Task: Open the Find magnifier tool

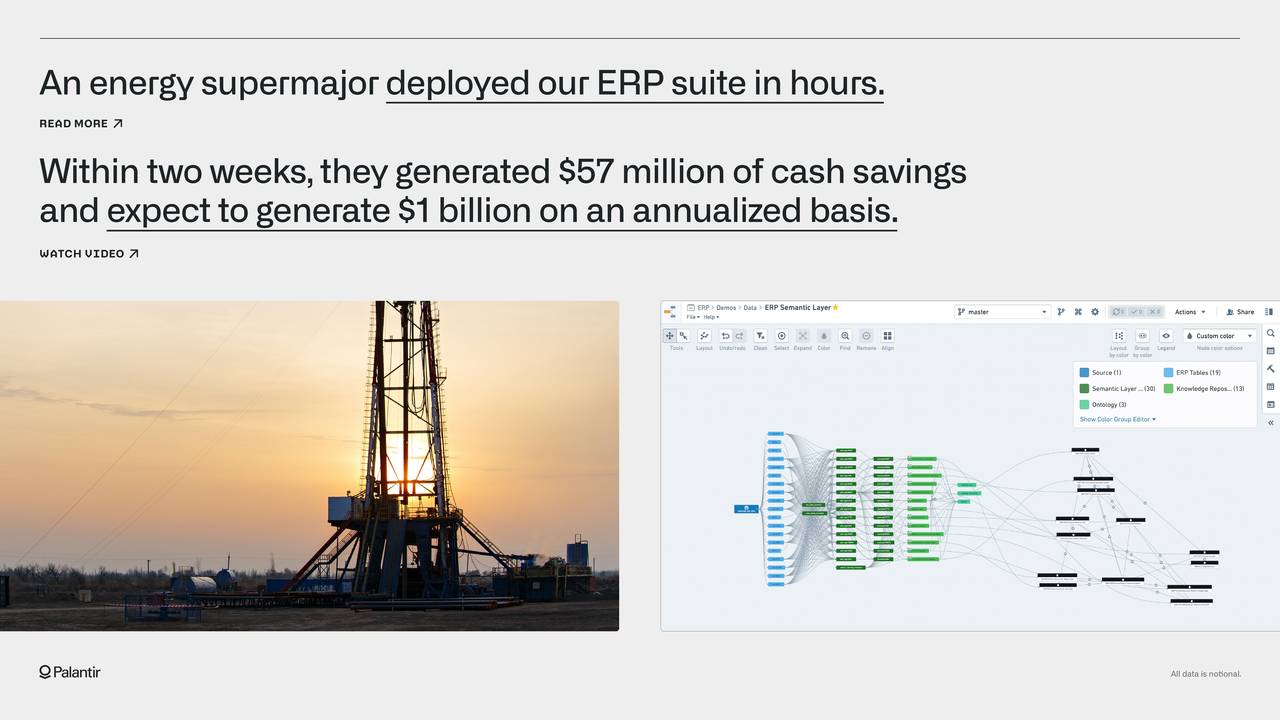Action: [x=845, y=336]
